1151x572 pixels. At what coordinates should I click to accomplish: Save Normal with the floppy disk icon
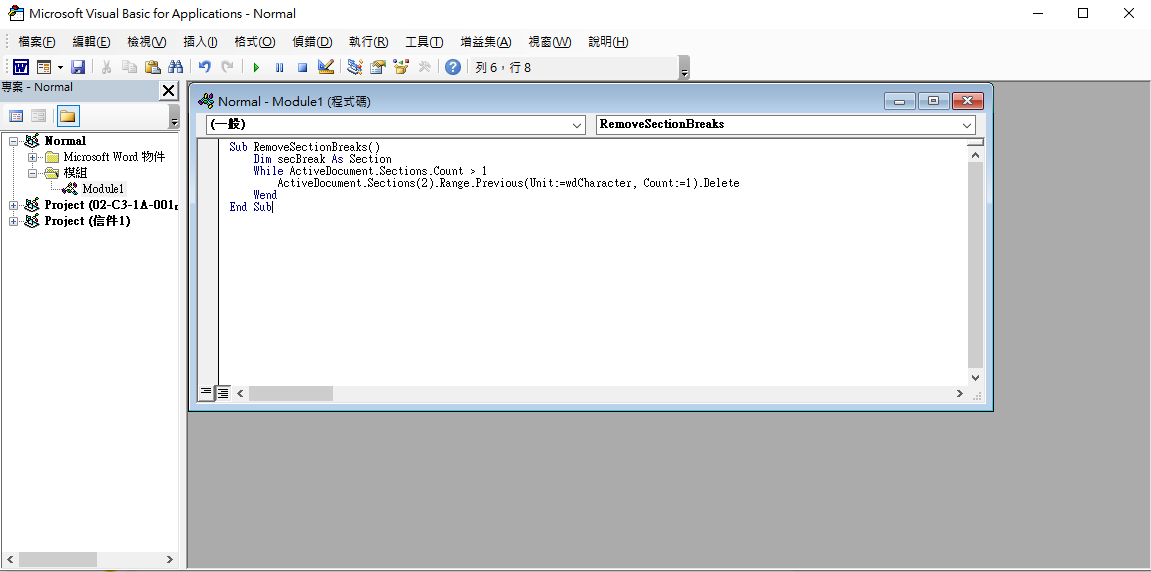tap(78, 68)
